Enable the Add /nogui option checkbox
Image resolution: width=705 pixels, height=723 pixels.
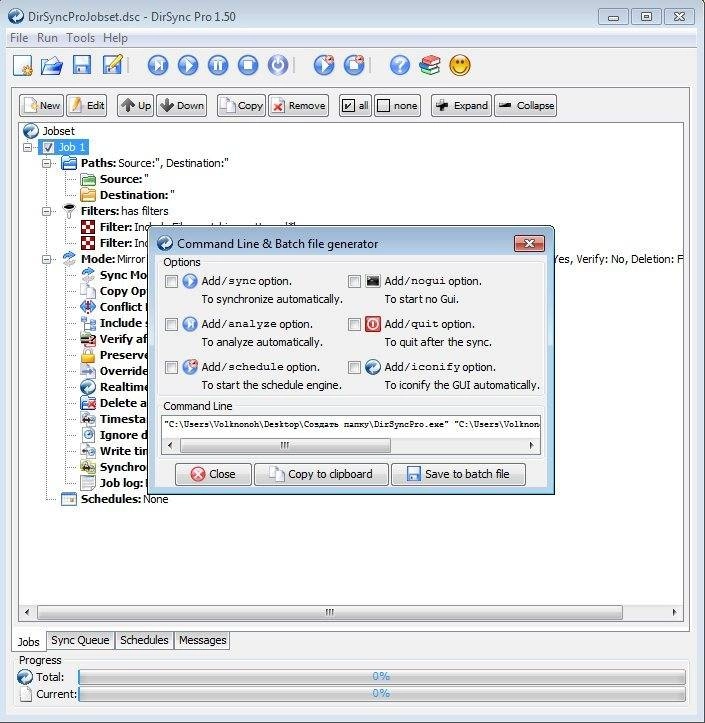tap(354, 281)
